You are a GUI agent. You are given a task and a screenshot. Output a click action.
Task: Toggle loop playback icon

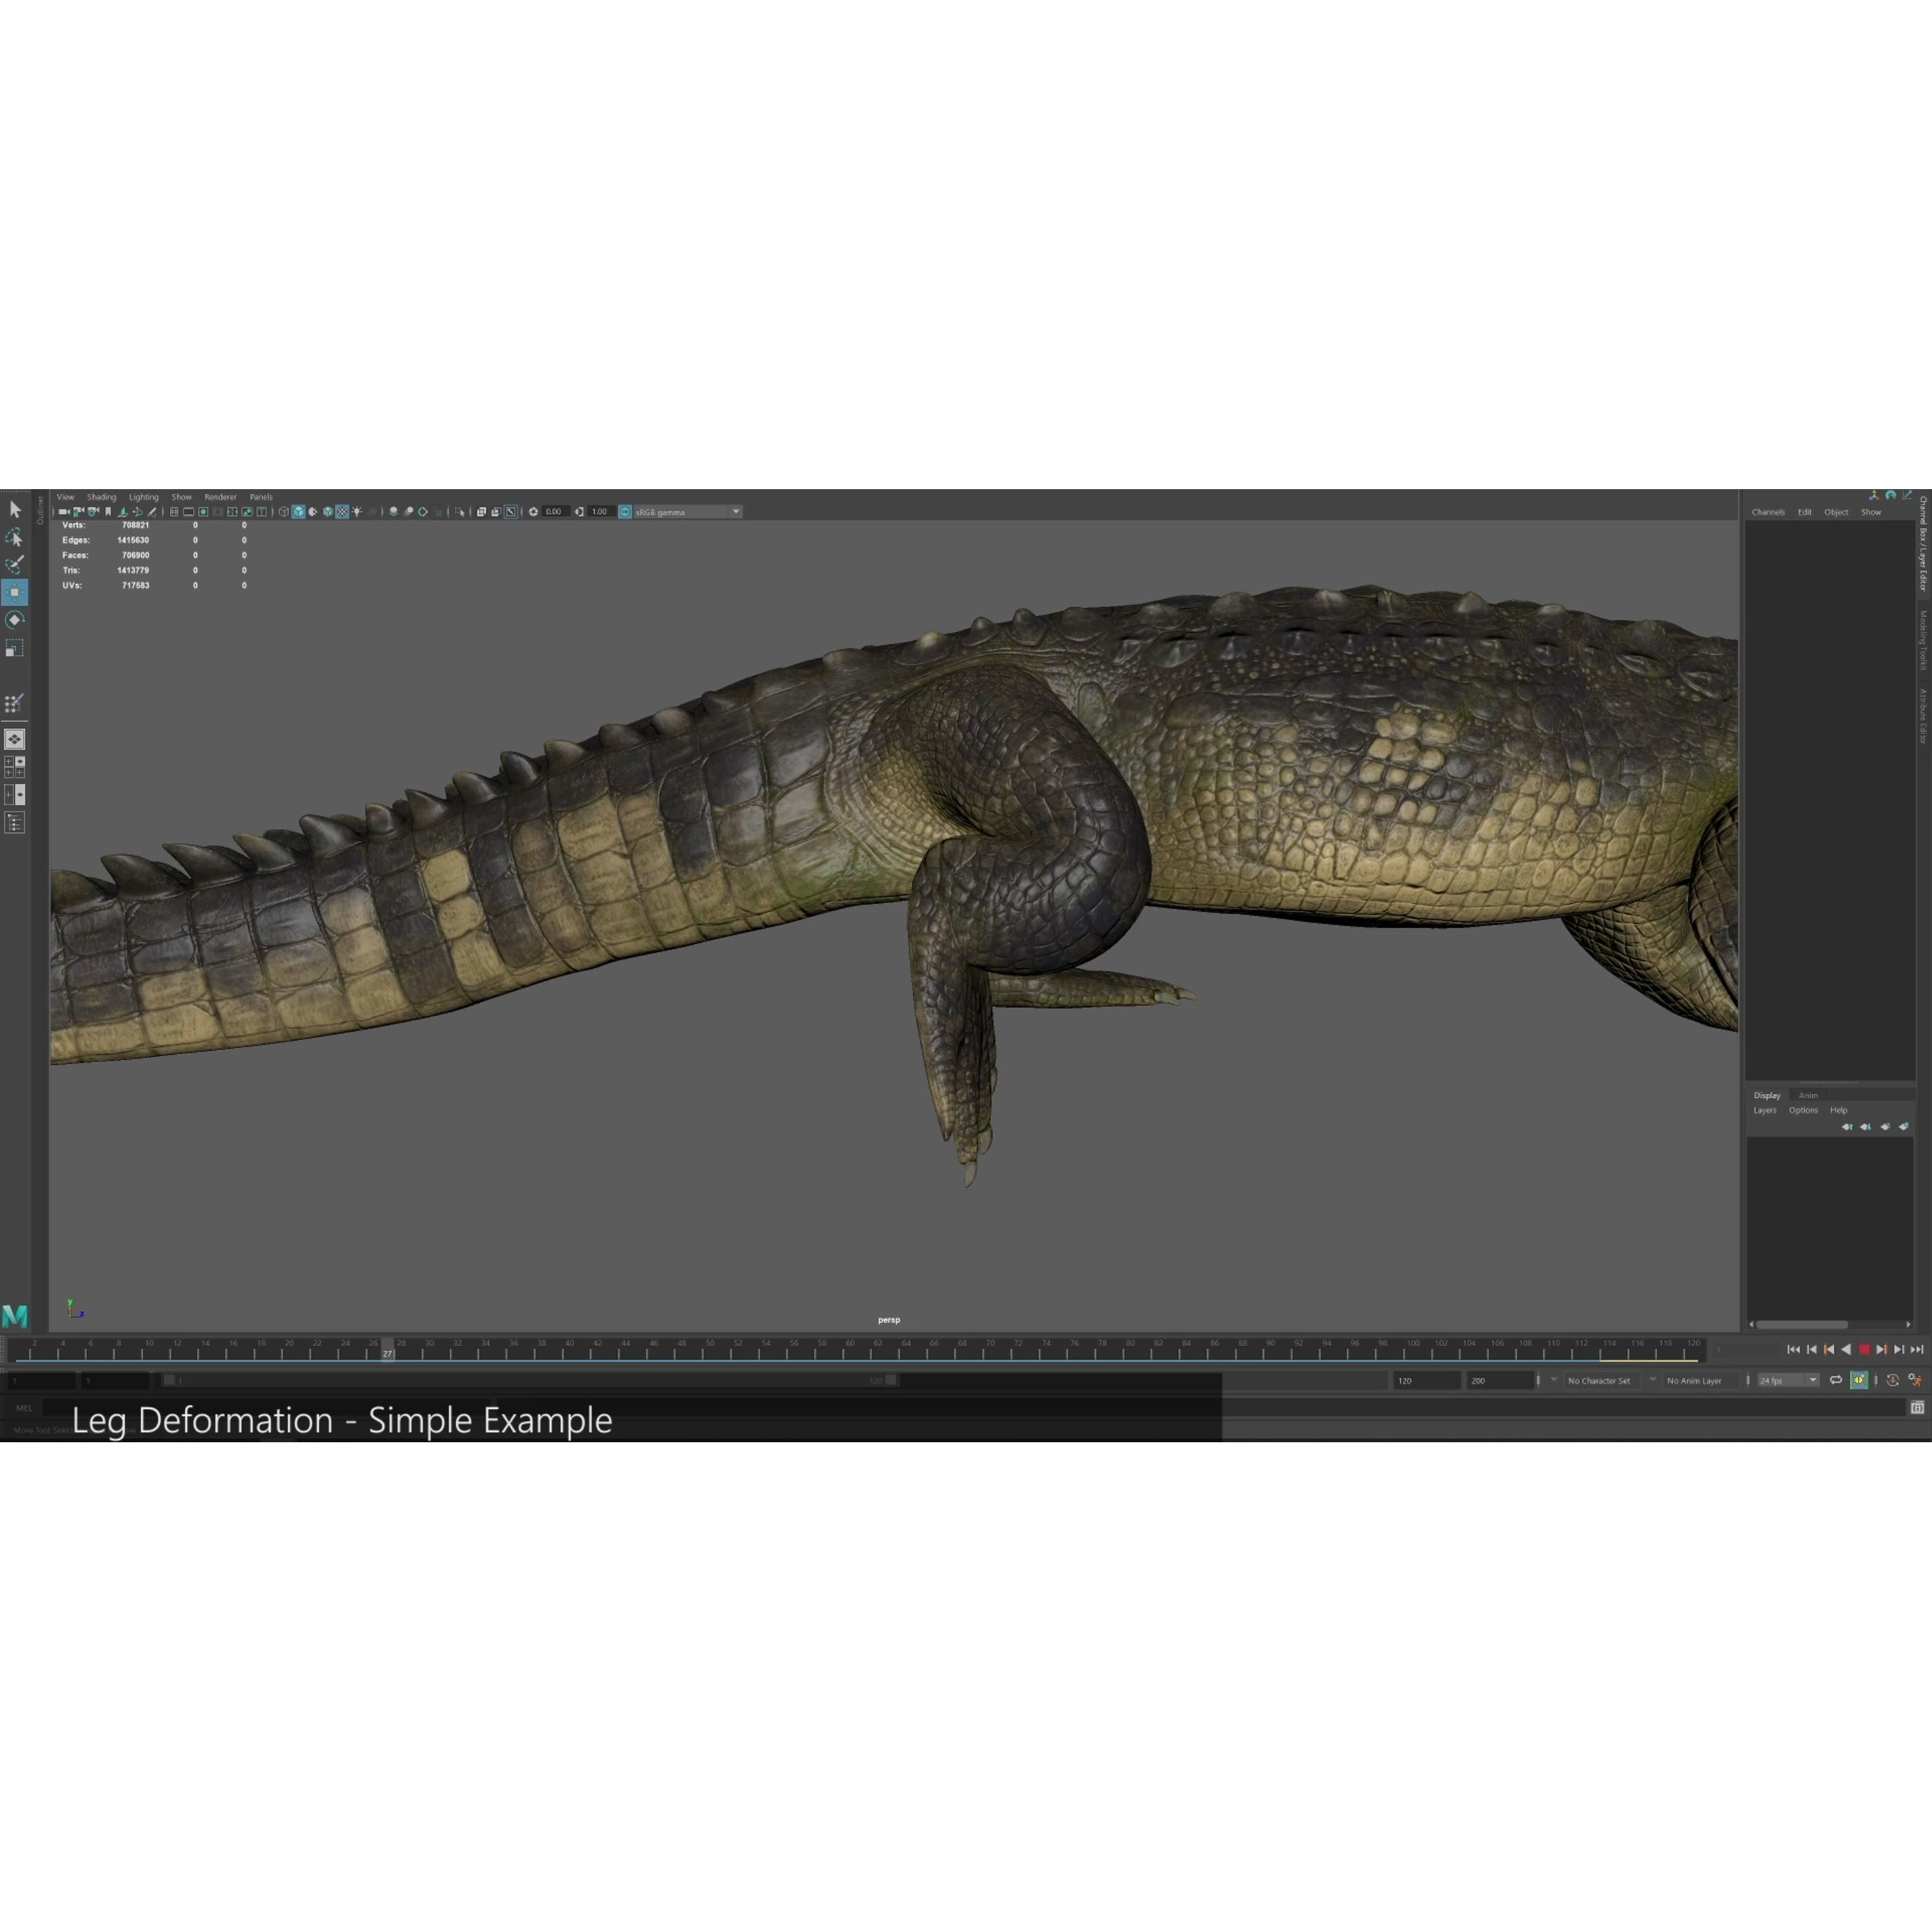tap(1836, 1380)
